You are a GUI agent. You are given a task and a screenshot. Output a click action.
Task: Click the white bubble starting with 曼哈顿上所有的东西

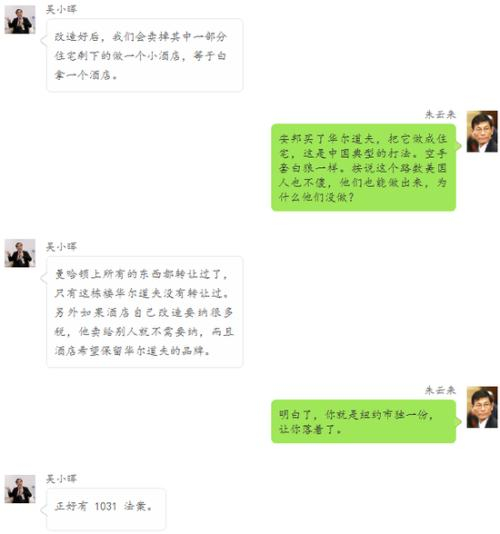[x=144, y=312]
